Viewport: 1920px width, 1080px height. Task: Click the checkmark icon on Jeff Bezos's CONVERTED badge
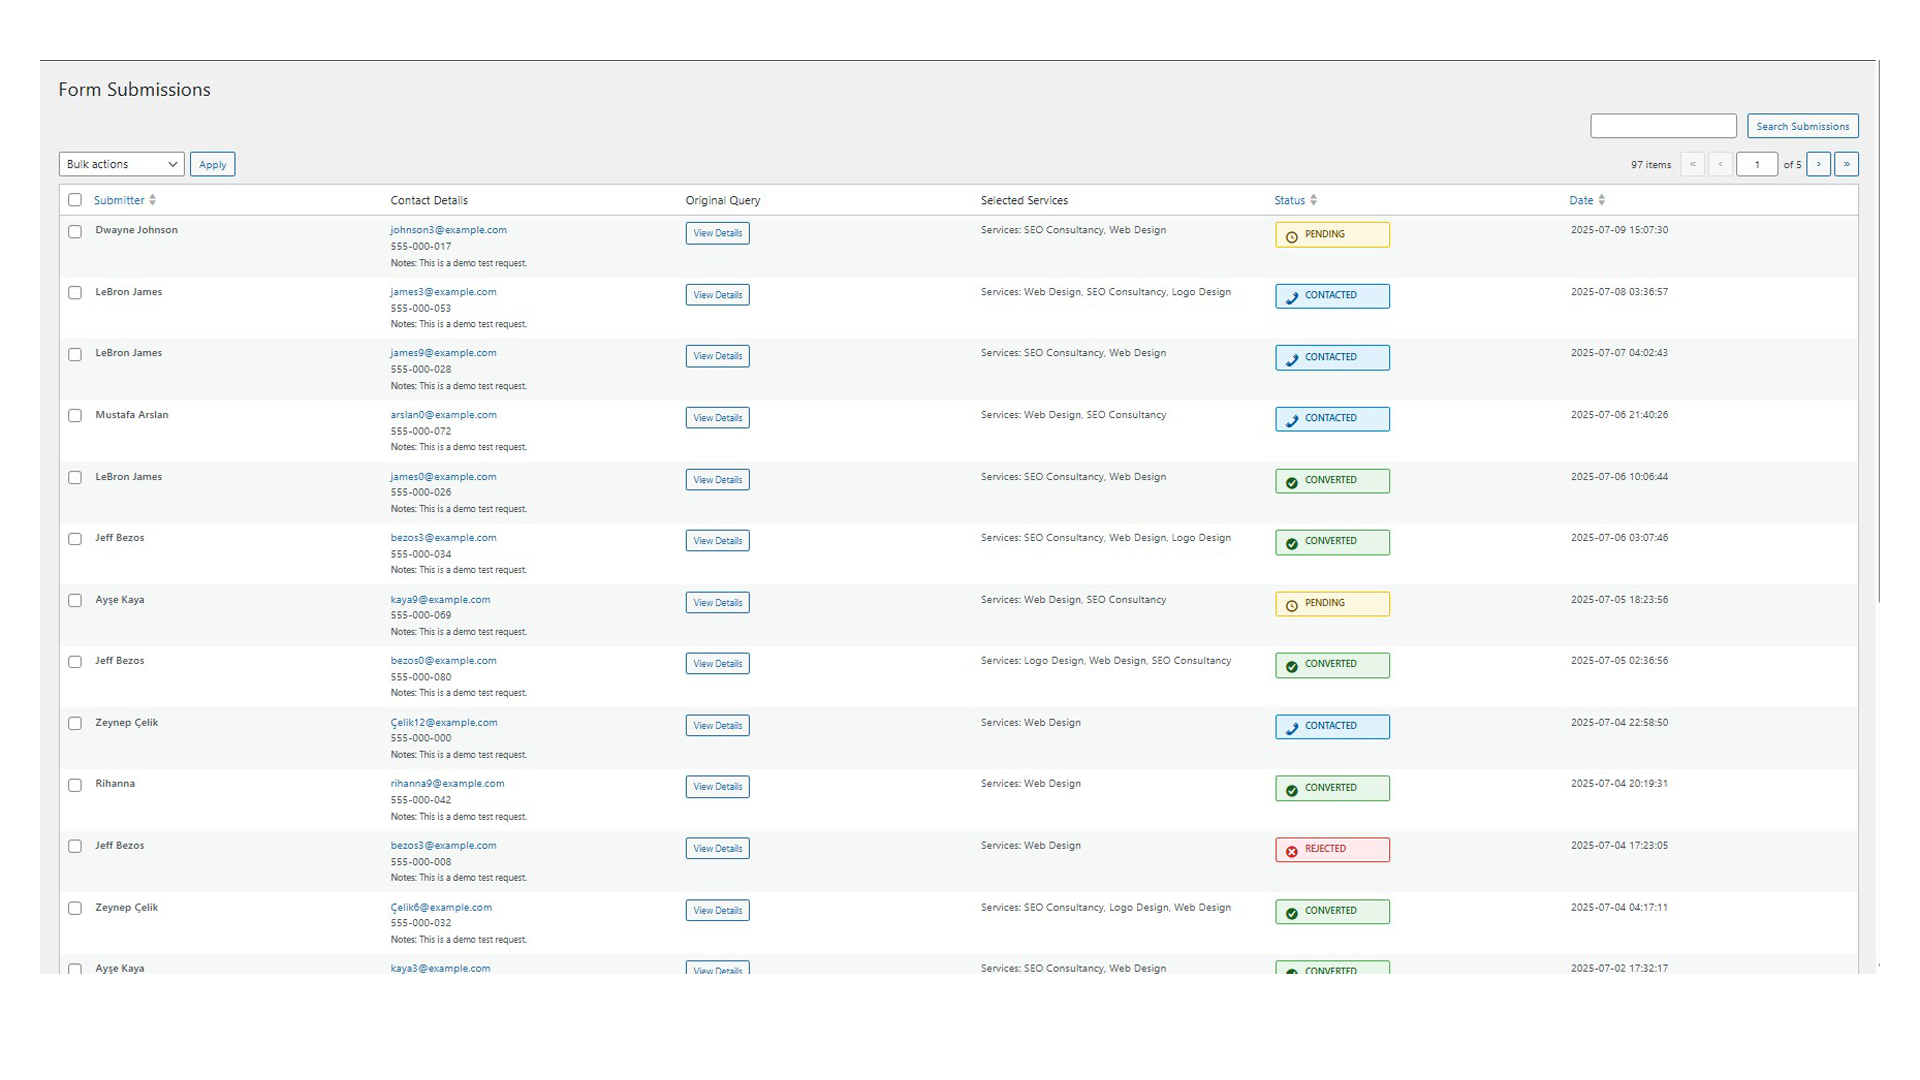click(1292, 541)
